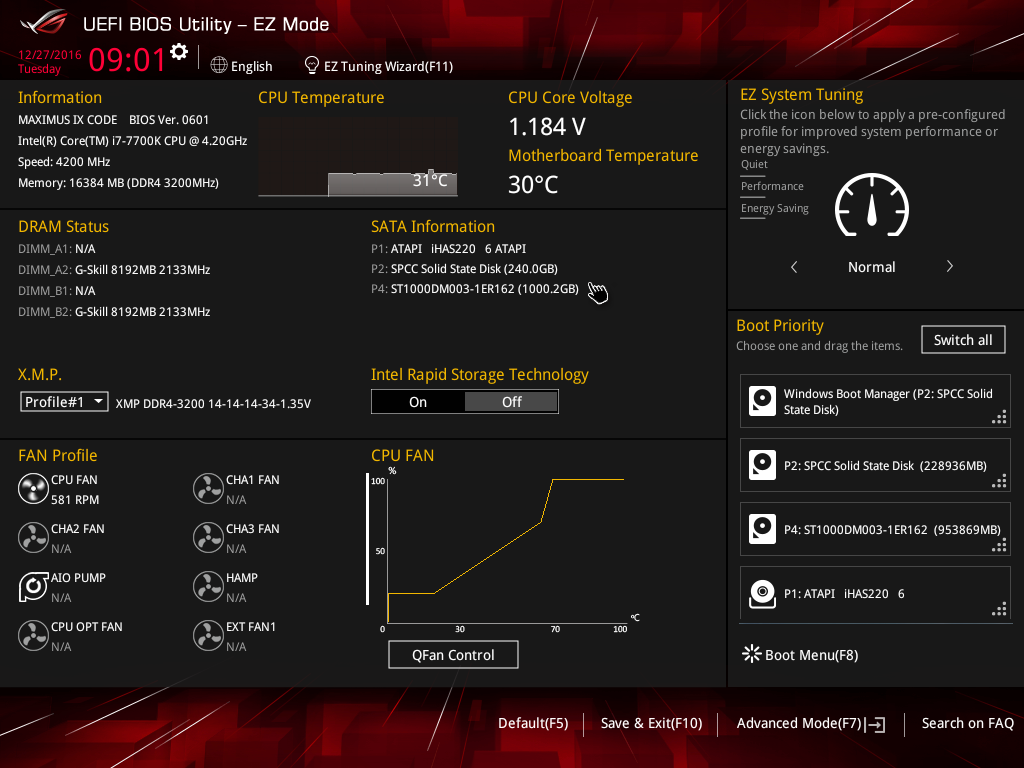Click Save & Exit(F10)
This screenshot has height=768, width=1024.
(x=651, y=723)
